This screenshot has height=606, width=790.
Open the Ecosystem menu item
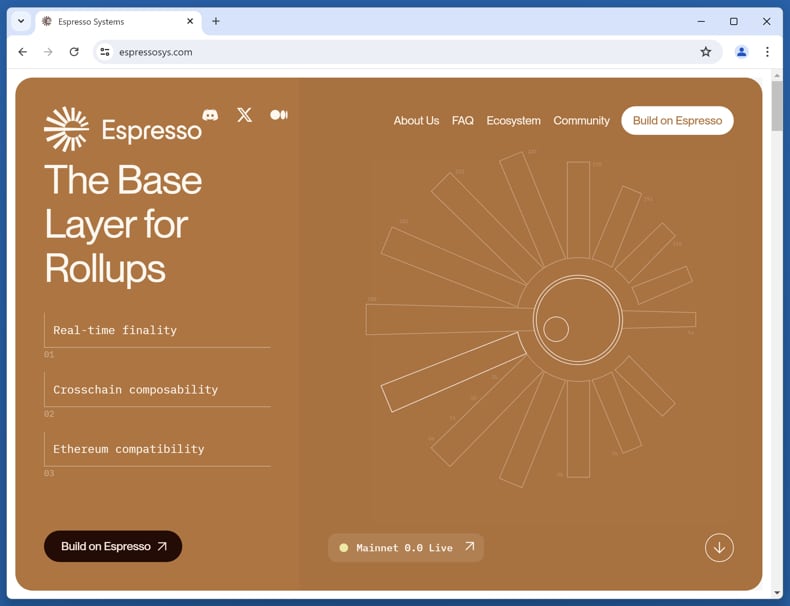pos(513,120)
